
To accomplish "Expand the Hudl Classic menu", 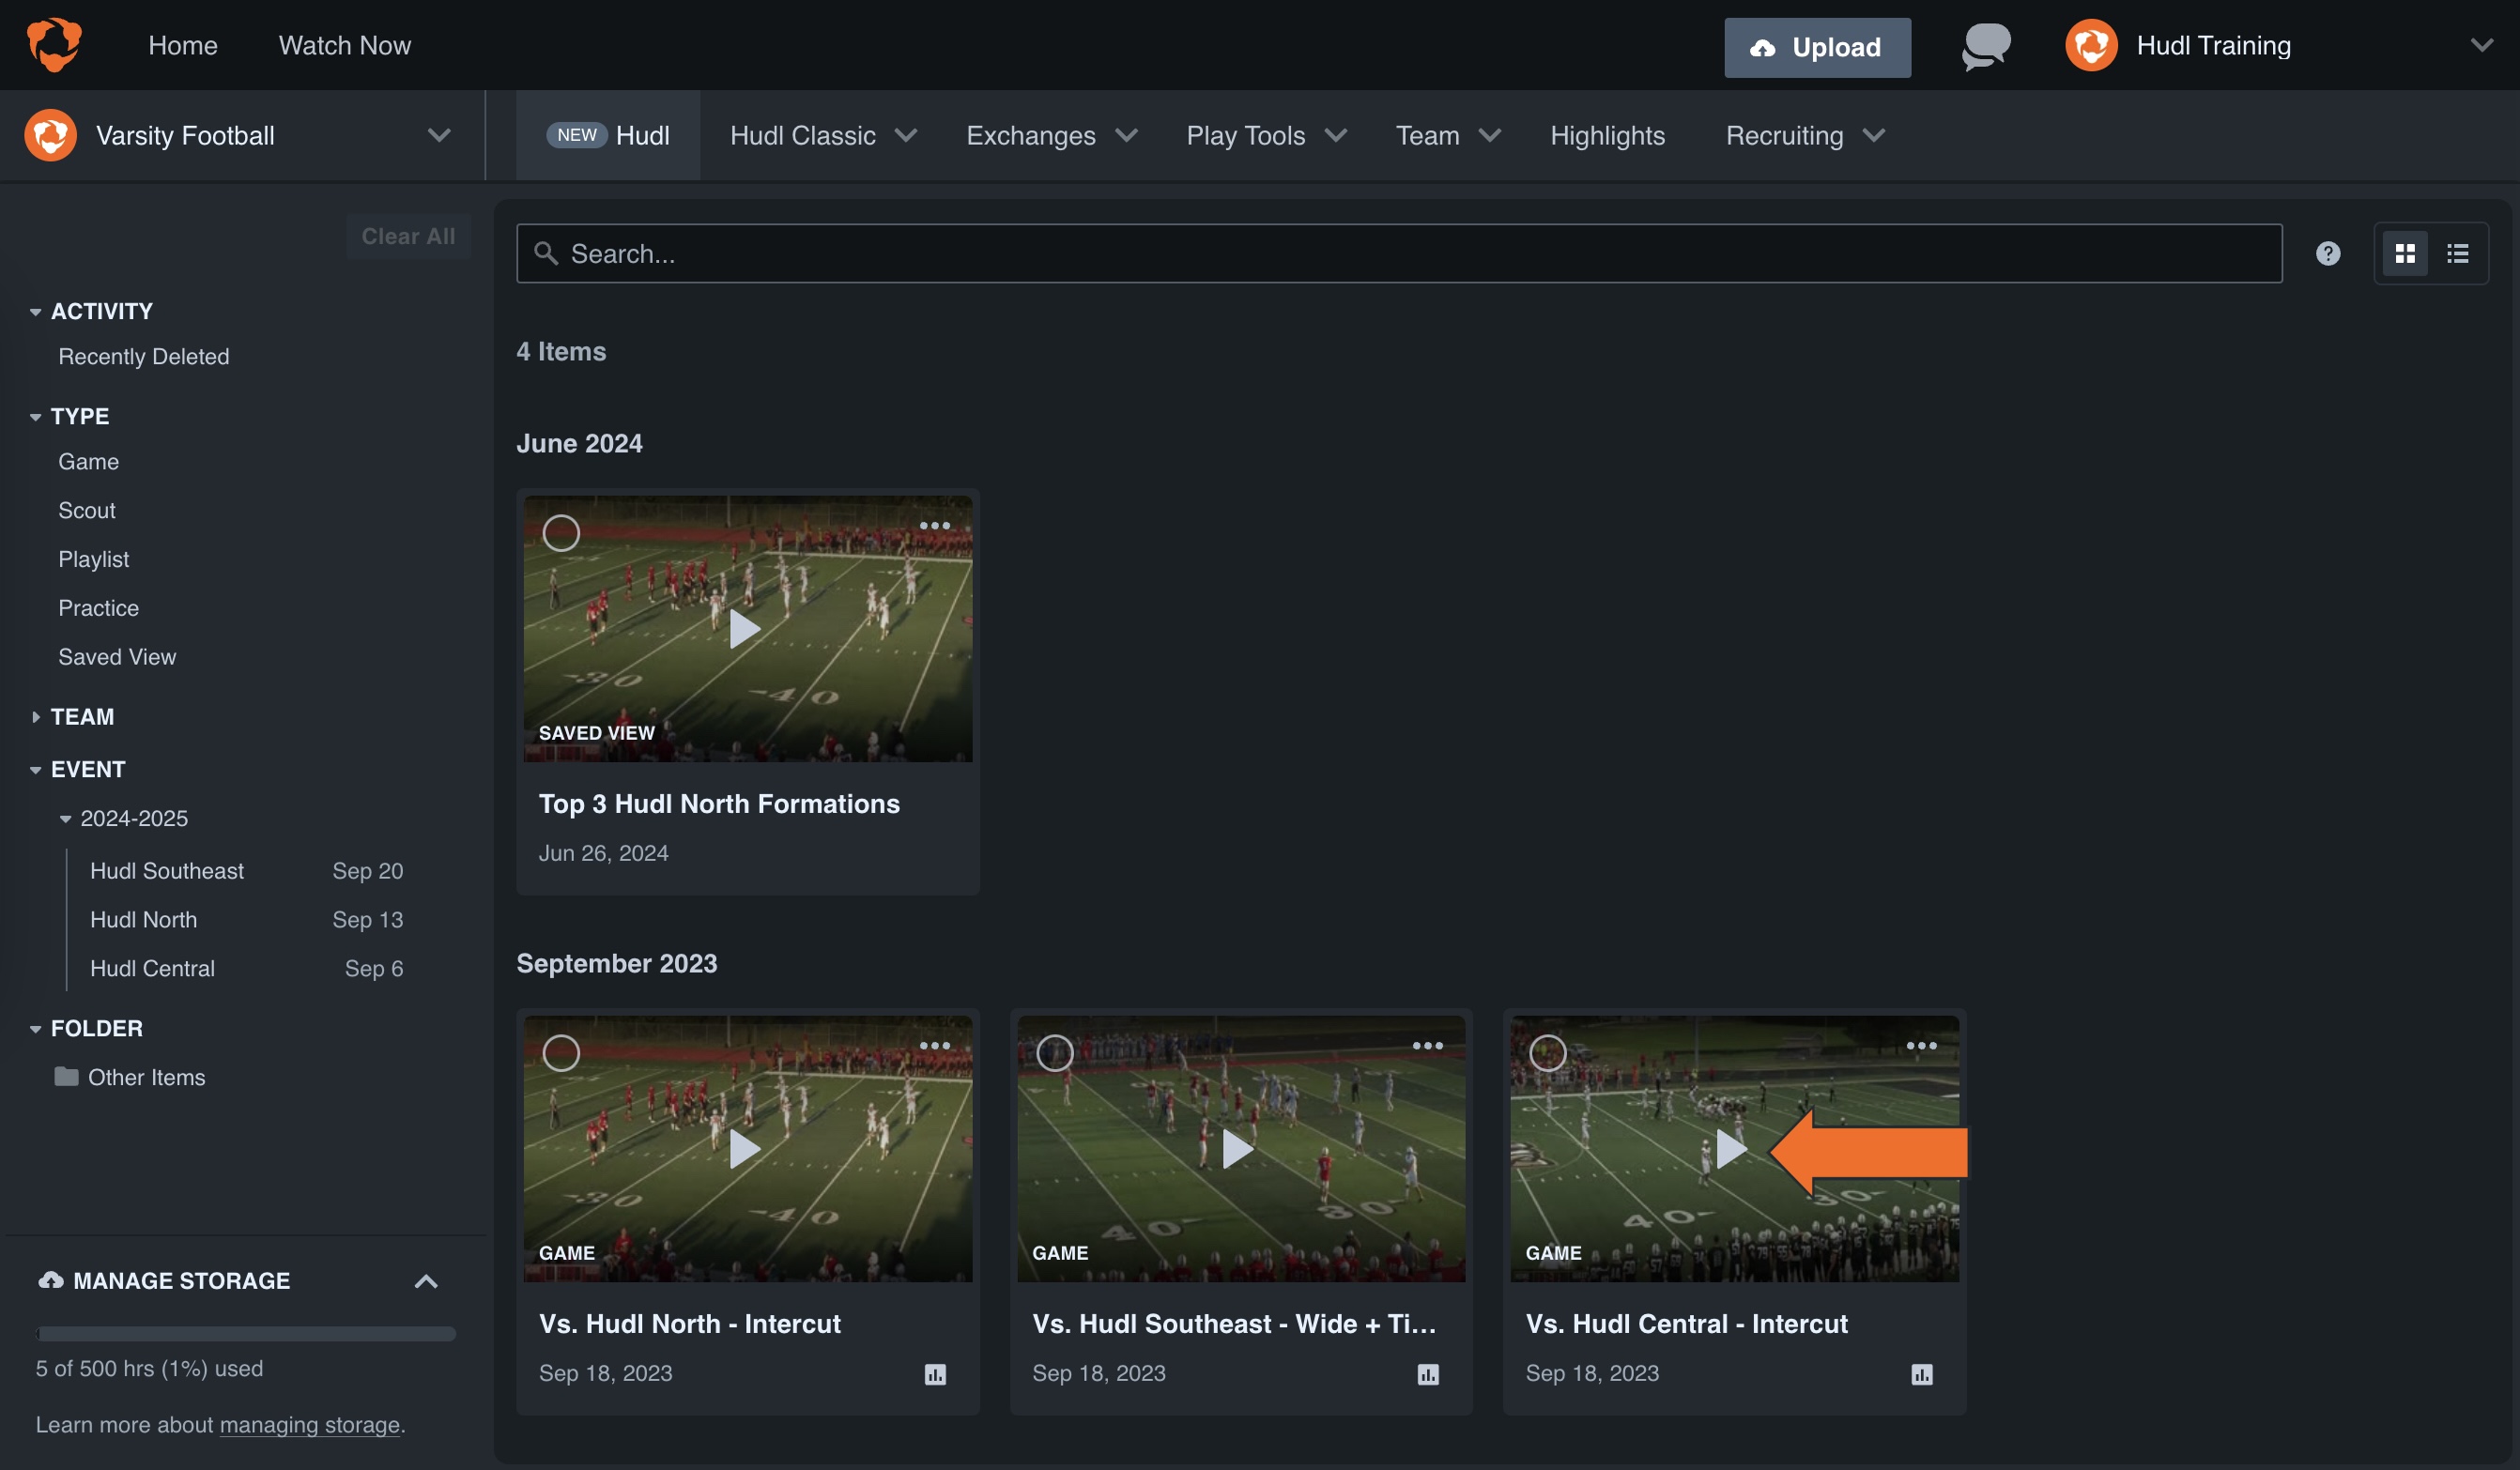I will [823, 135].
